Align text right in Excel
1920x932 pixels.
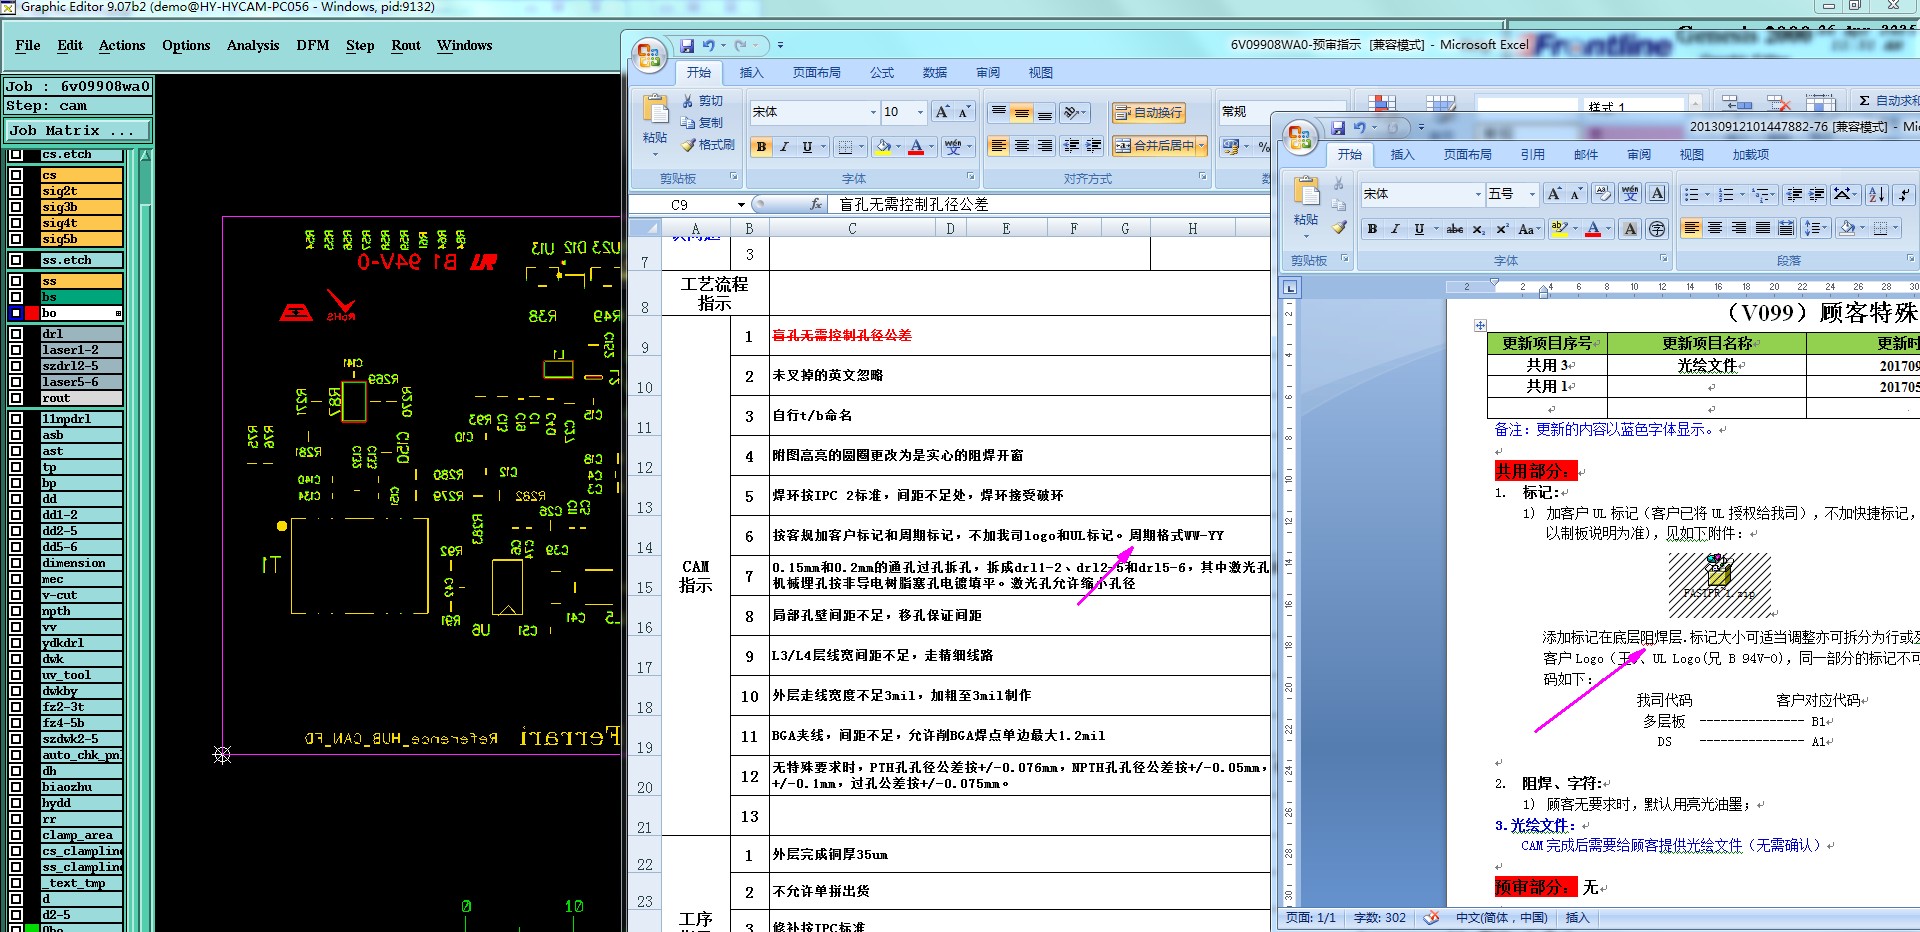pyautogui.click(x=1044, y=146)
